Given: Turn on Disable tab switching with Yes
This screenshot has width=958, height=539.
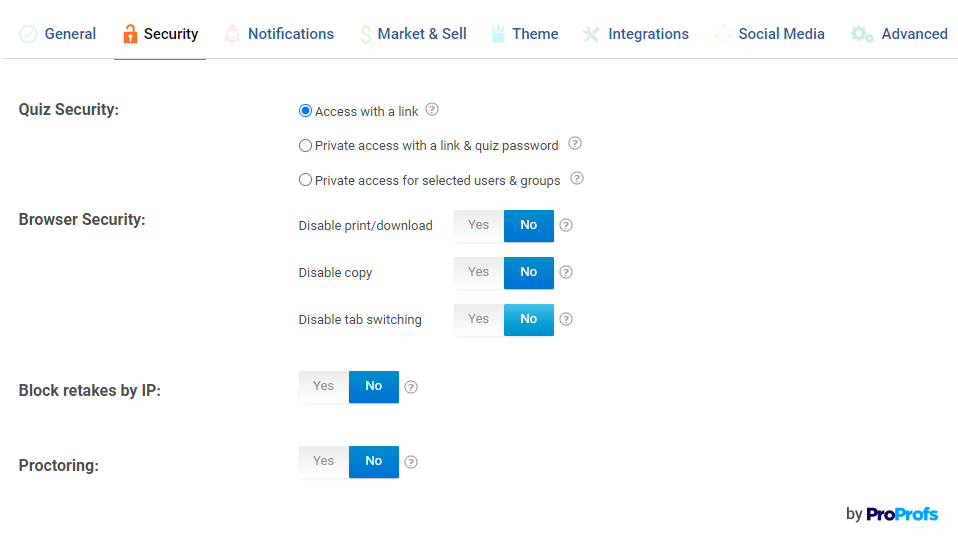Looking at the screenshot, I should click(x=479, y=319).
